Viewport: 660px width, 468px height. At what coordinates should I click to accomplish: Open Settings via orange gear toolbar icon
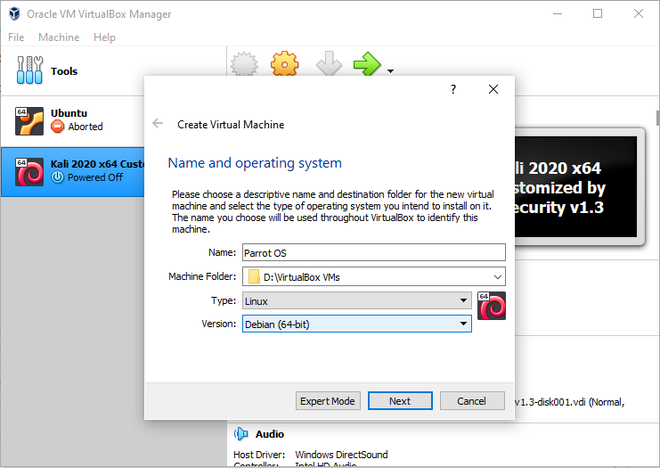click(x=285, y=64)
